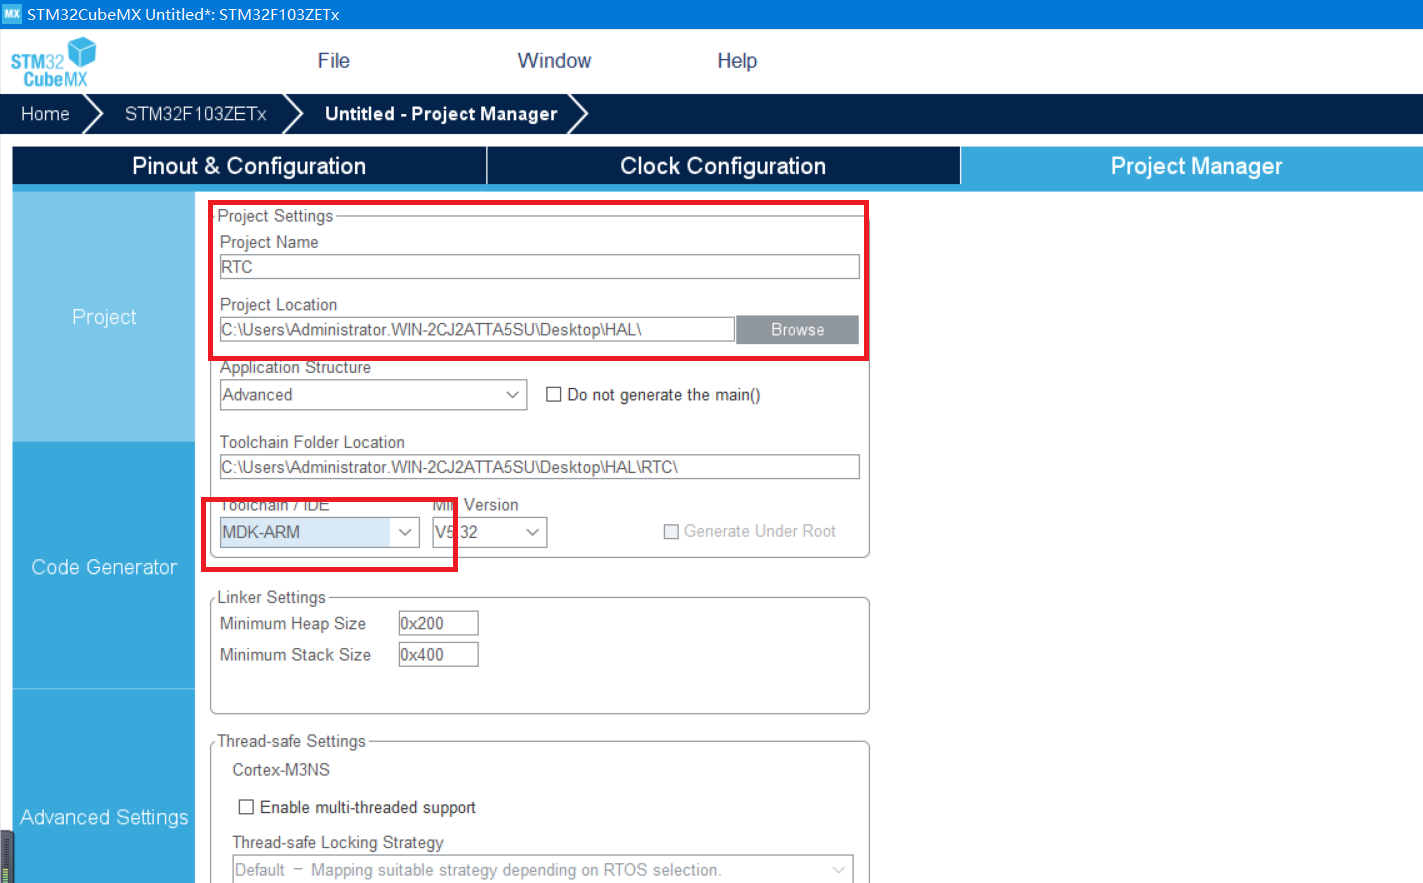
Task: Open the File menu
Action: pos(333,61)
